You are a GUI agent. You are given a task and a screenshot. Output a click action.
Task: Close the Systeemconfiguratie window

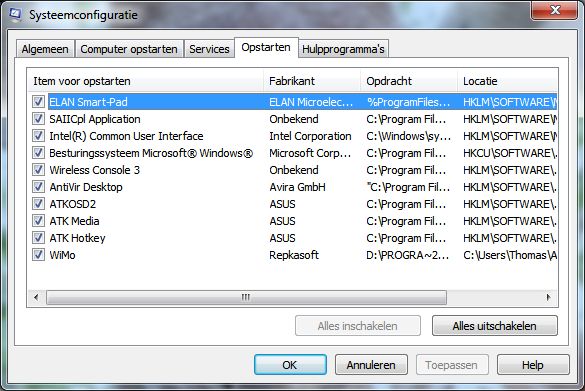(555, 10)
